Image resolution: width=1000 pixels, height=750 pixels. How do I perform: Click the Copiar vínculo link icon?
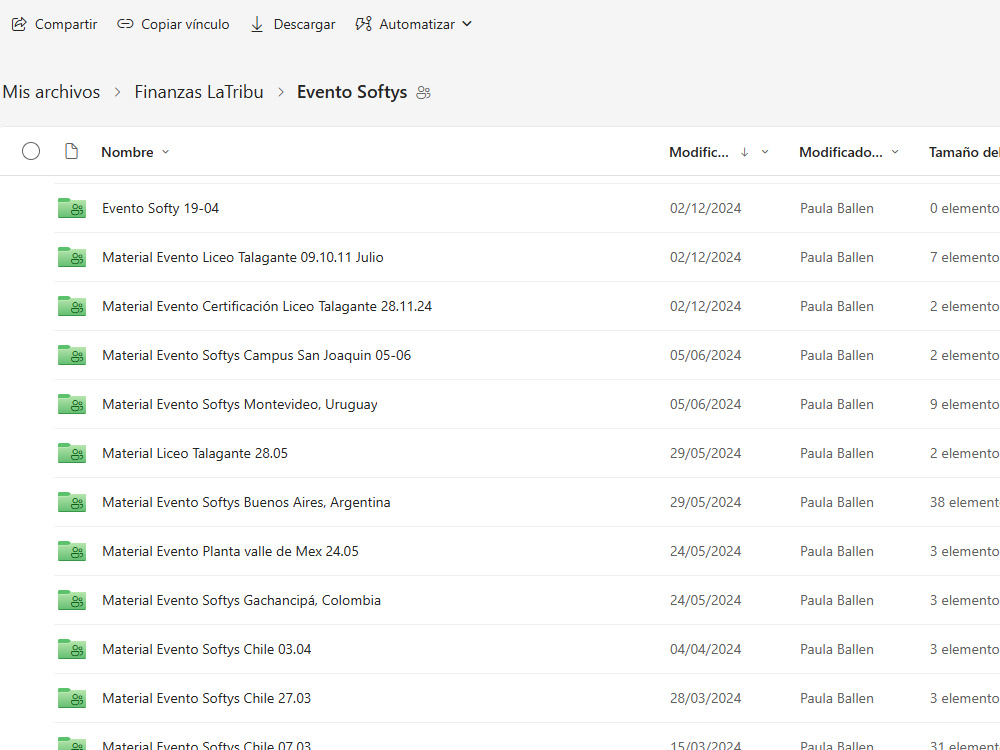click(x=125, y=24)
